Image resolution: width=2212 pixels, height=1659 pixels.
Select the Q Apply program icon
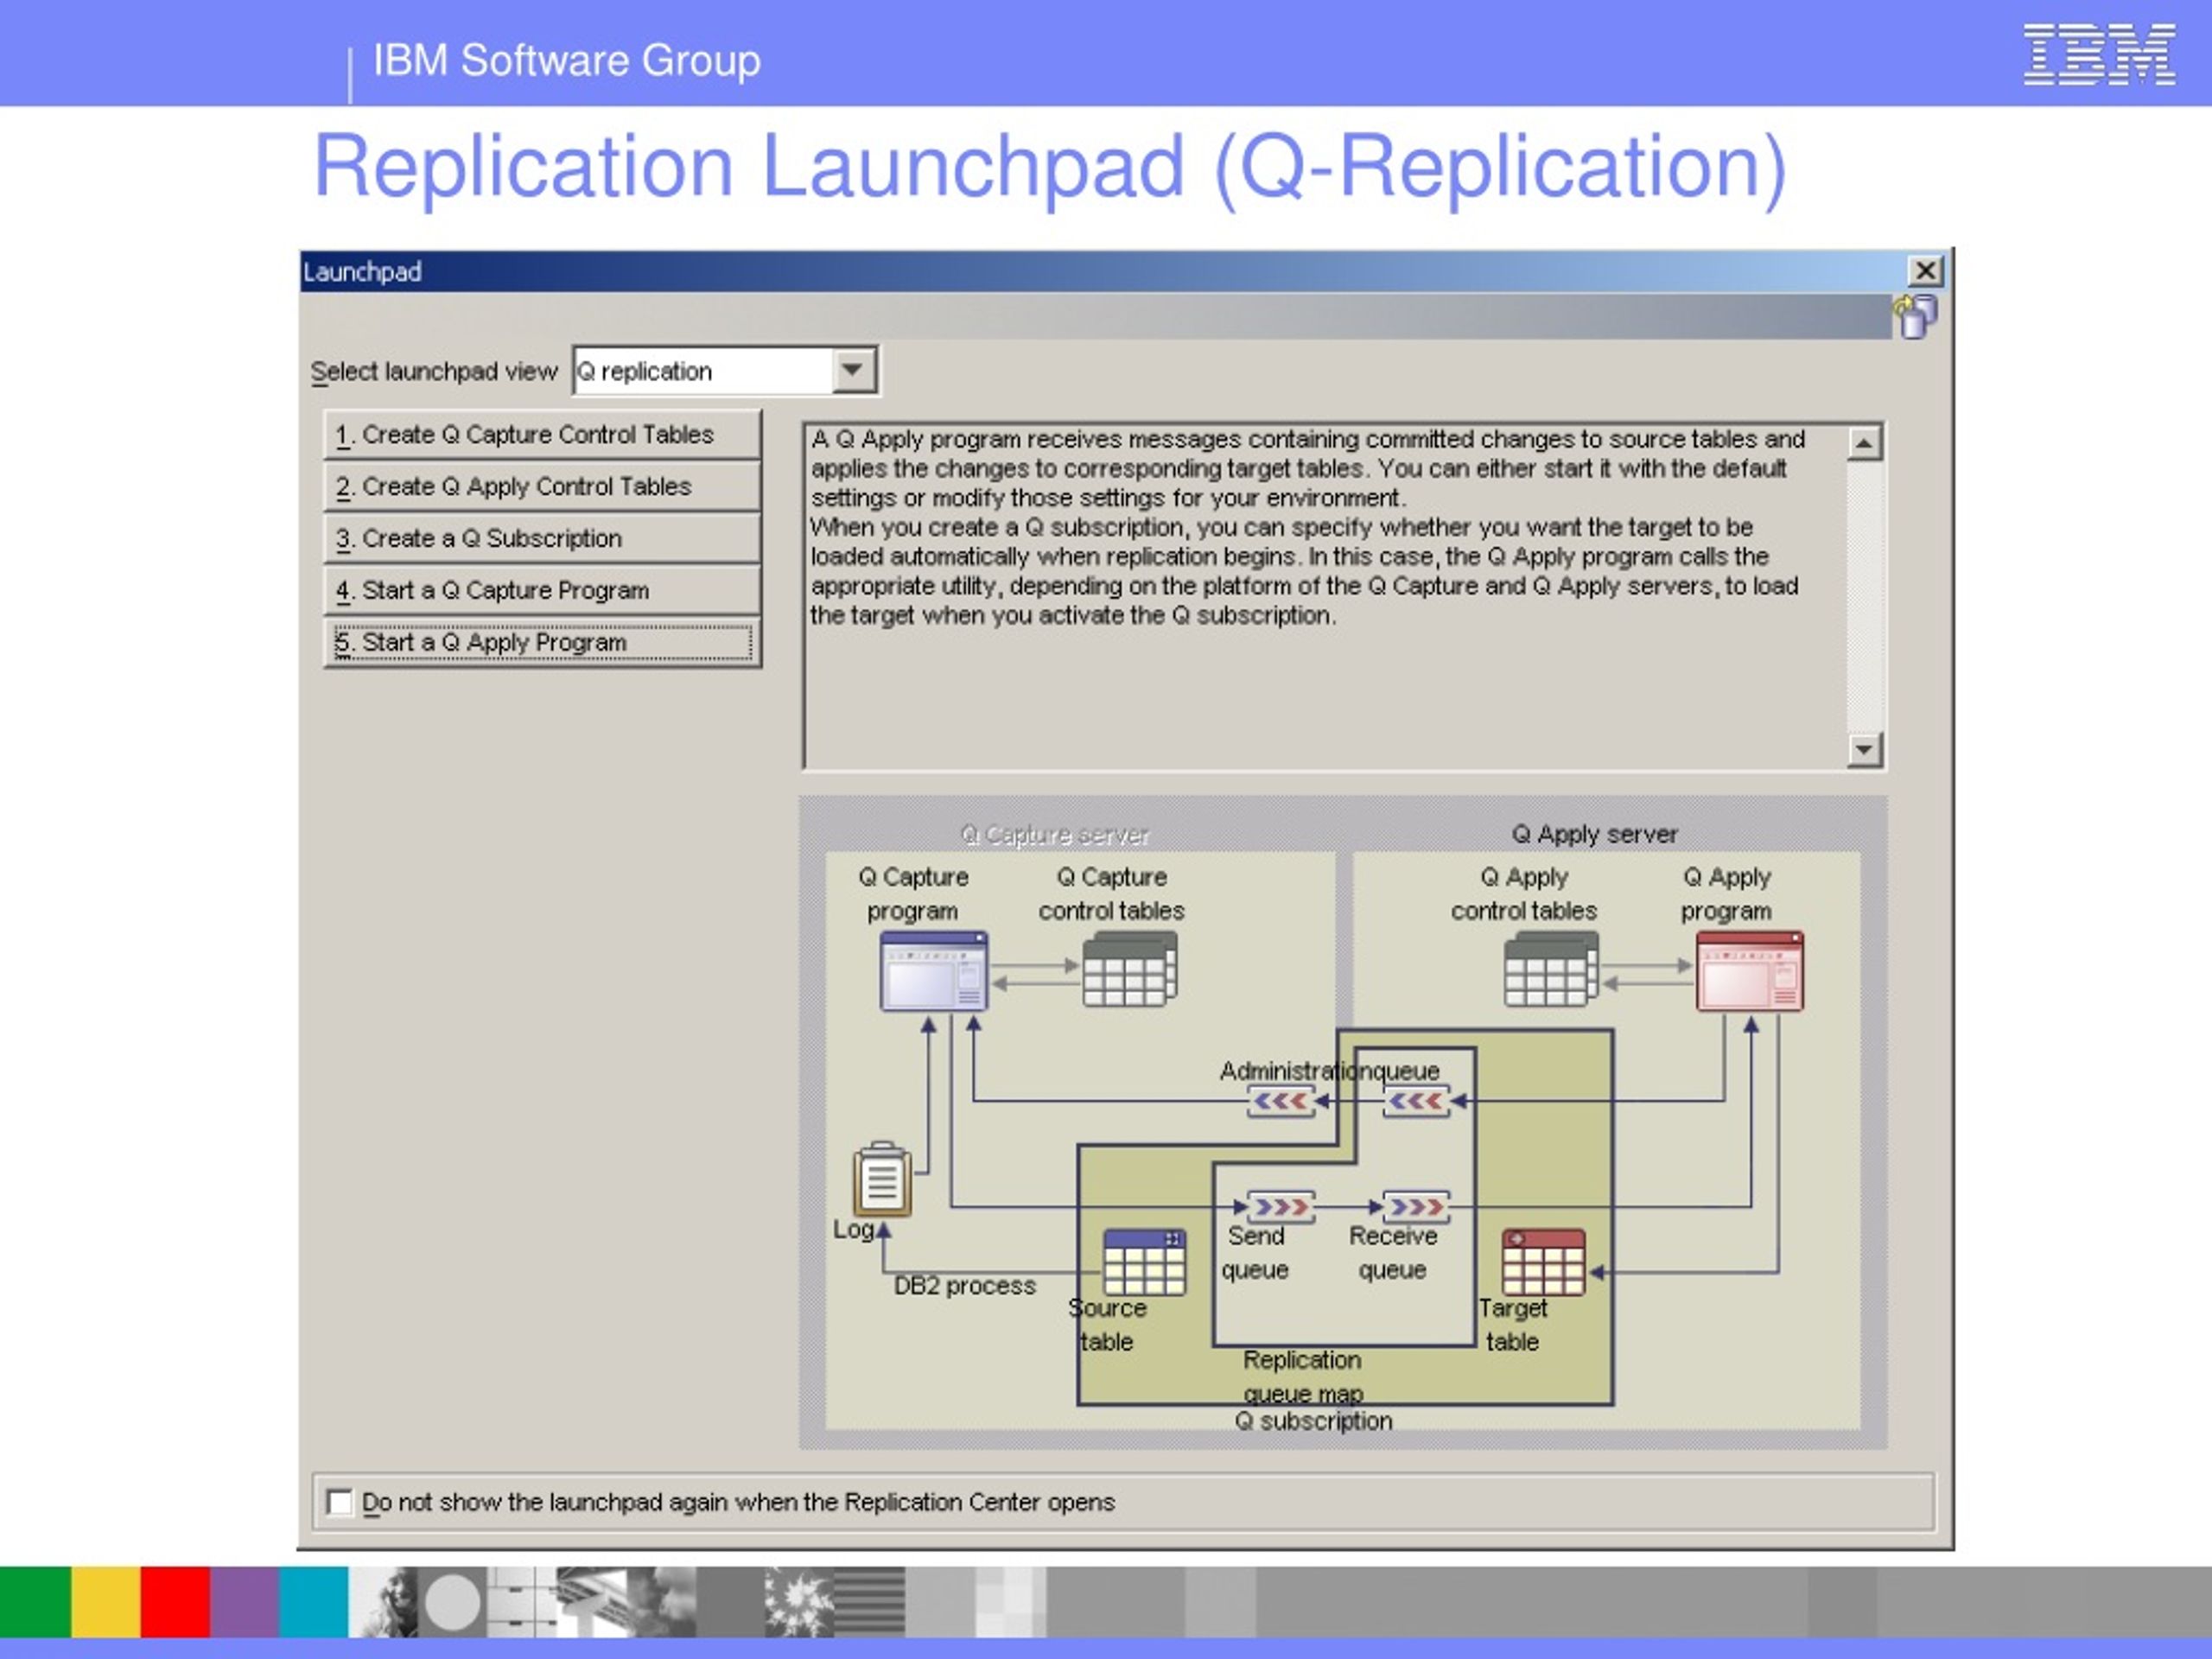point(1748,970)
